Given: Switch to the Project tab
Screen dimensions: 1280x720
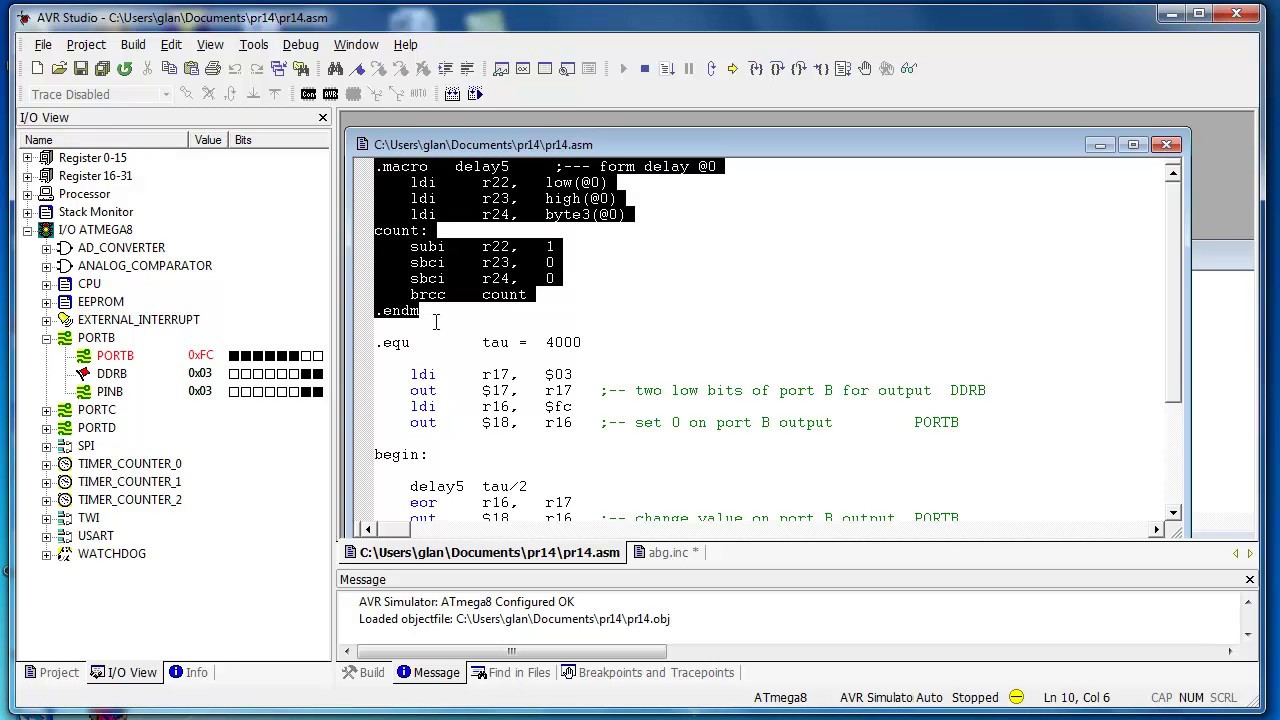Looking at the screenshot, I should pyautogui.click(x=52, y=672).
